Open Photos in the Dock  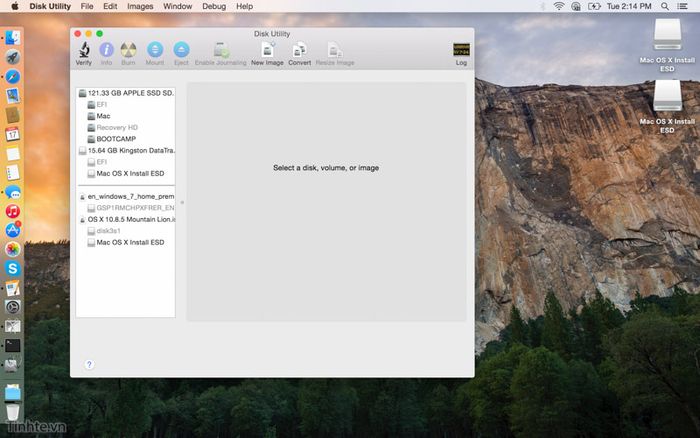click(x=12, y=249)
